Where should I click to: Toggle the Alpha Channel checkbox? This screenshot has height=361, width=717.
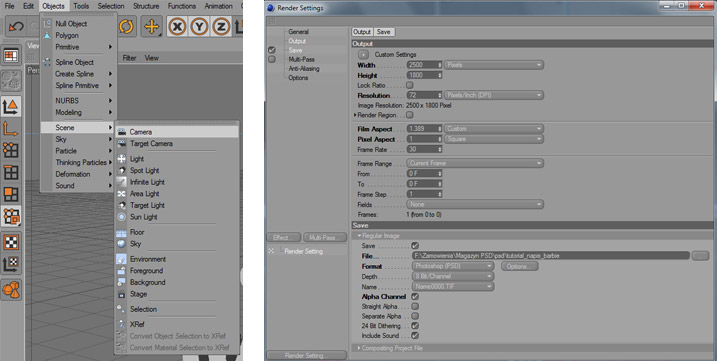pyautogui.click(x=415, y=296)
